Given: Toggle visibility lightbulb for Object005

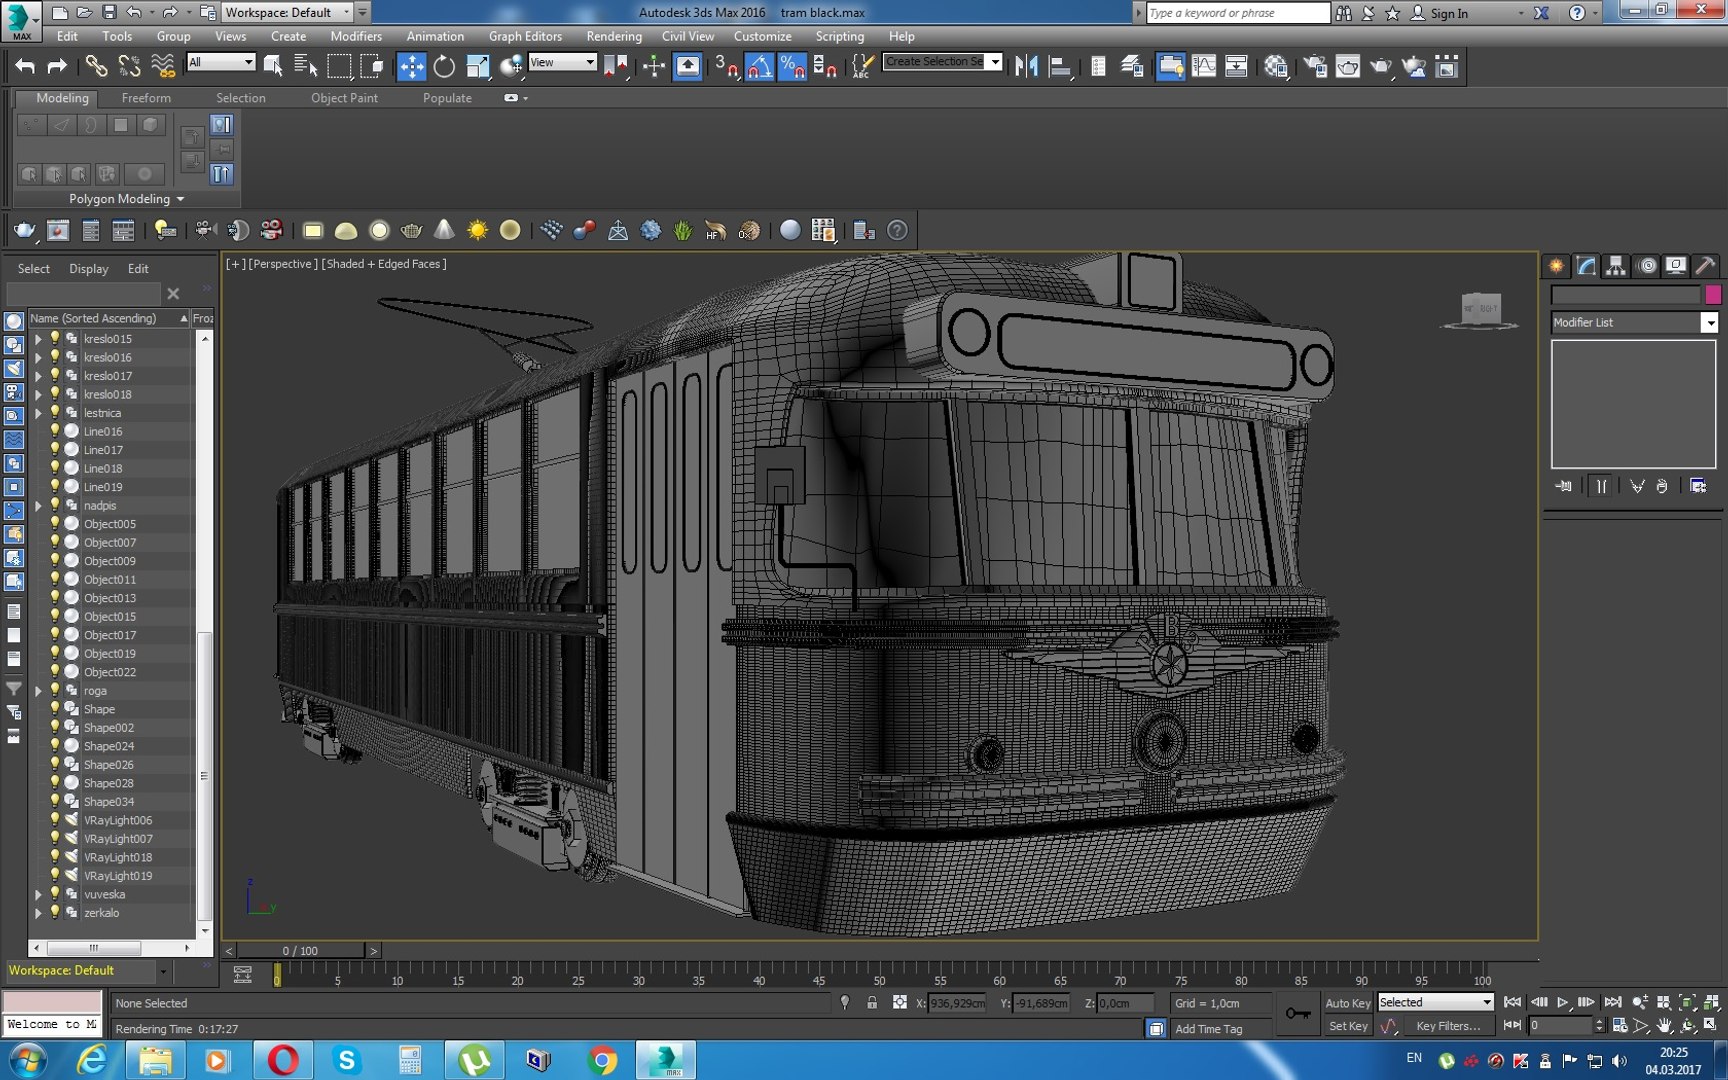Looking at the screenshot, I should [55, 524].
